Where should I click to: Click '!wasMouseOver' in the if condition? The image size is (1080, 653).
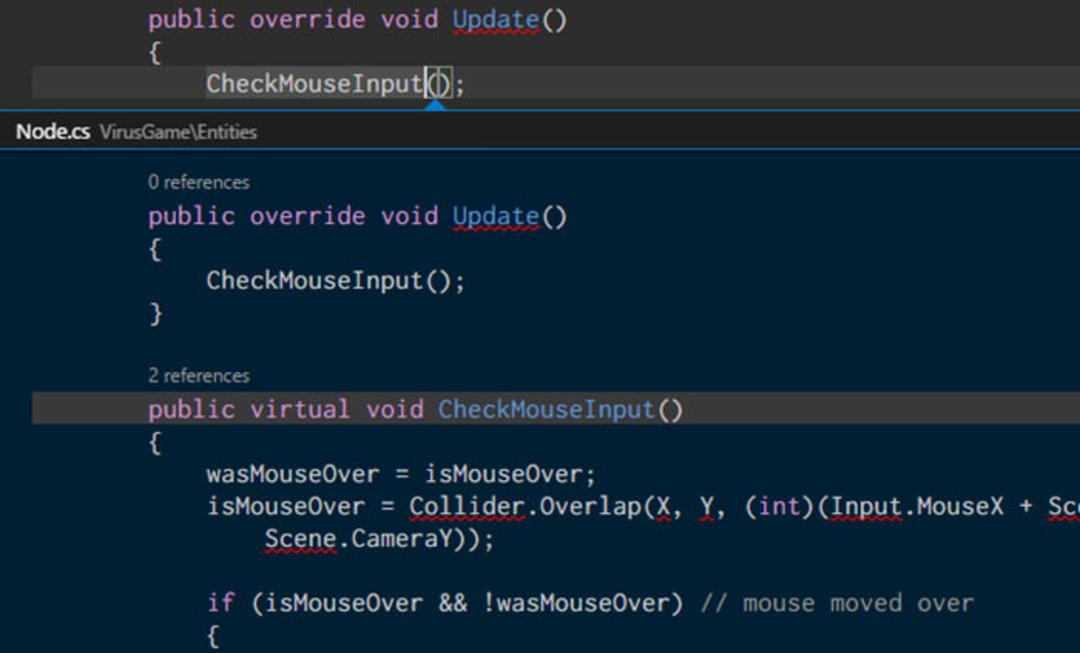pyautogui.click(x=576, y=603)
